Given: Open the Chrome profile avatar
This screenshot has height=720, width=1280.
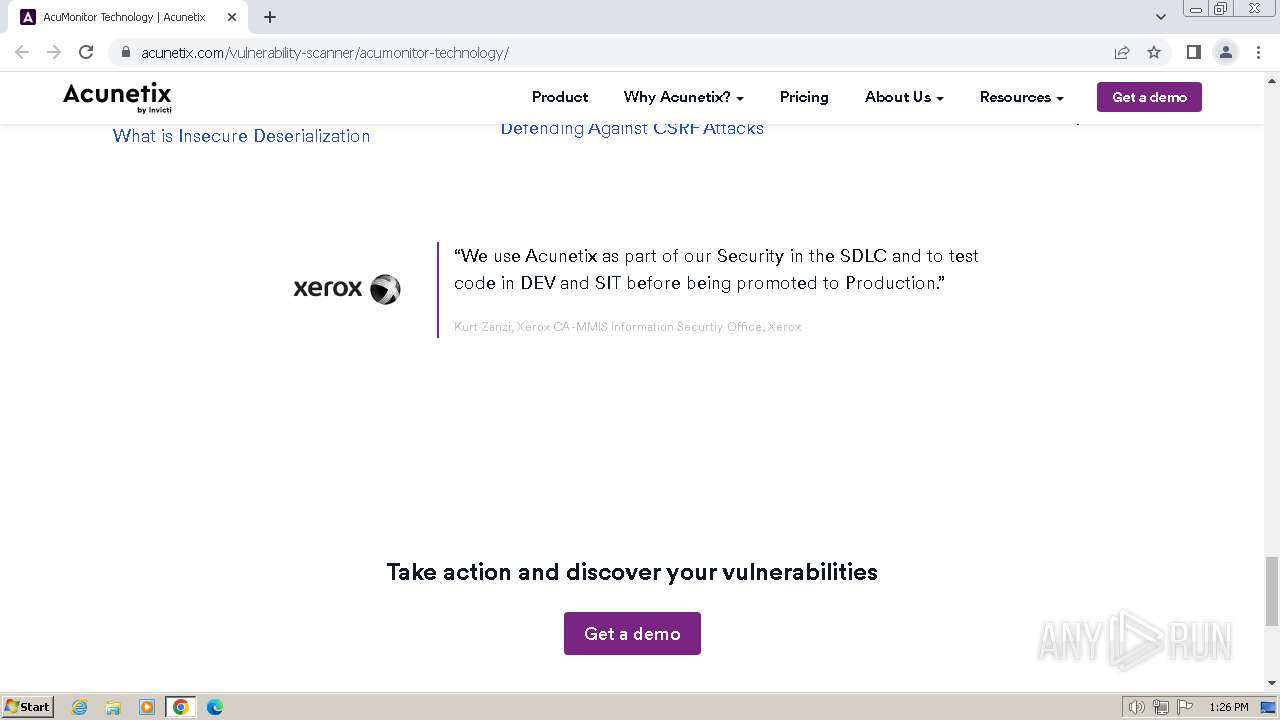Looking at the screenshot, I should [x=1225, y=52].
